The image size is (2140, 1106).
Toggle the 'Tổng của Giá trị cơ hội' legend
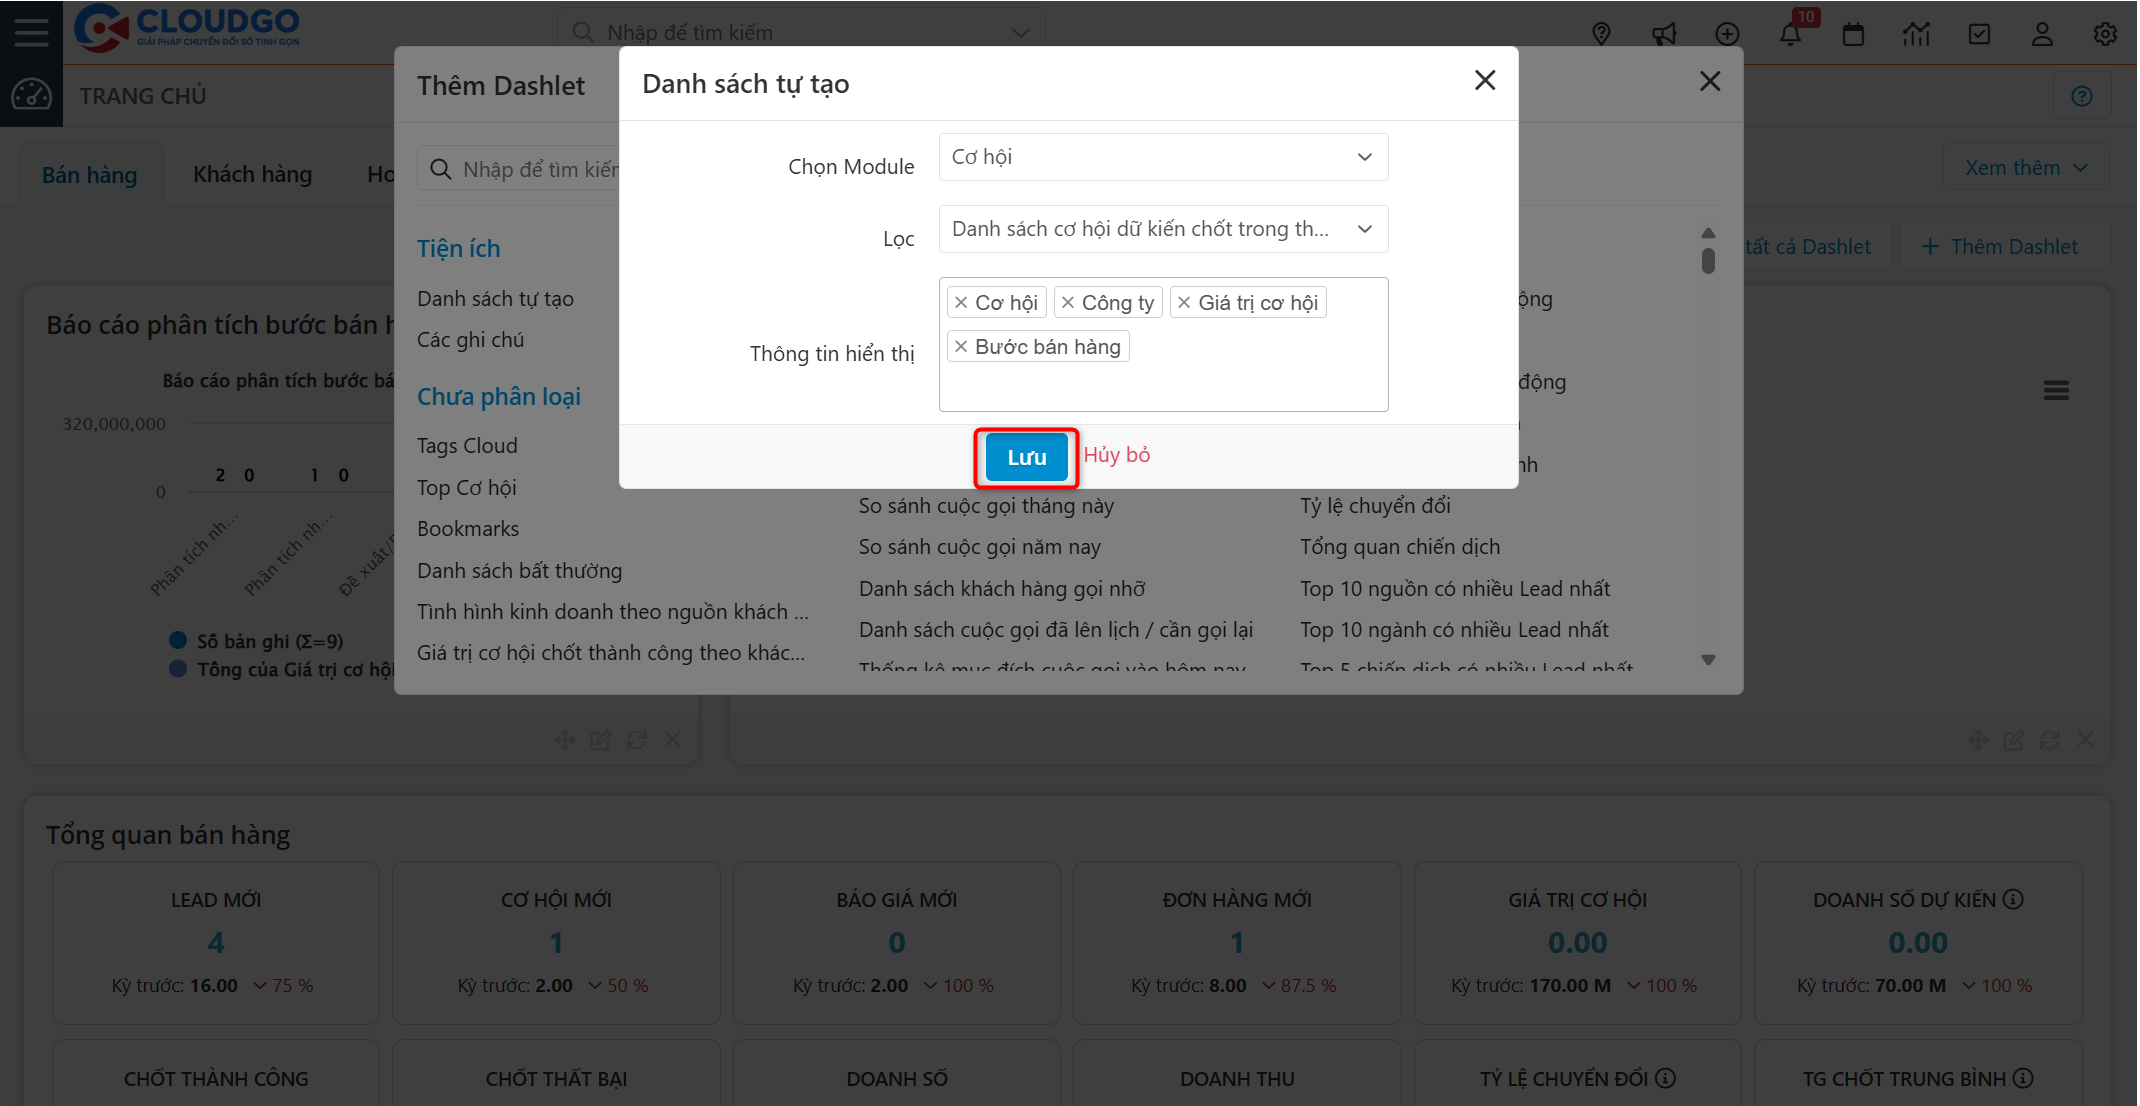[x=272, y=669]
